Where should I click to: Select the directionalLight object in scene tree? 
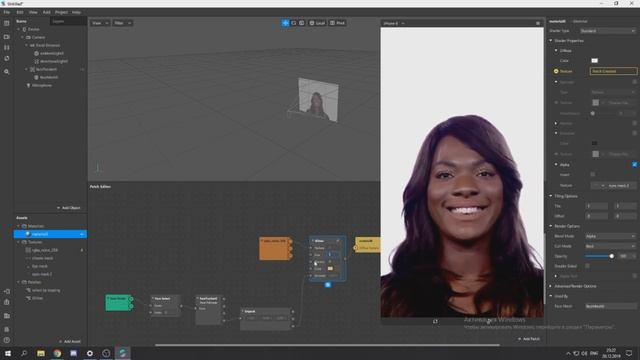[54, 61]
